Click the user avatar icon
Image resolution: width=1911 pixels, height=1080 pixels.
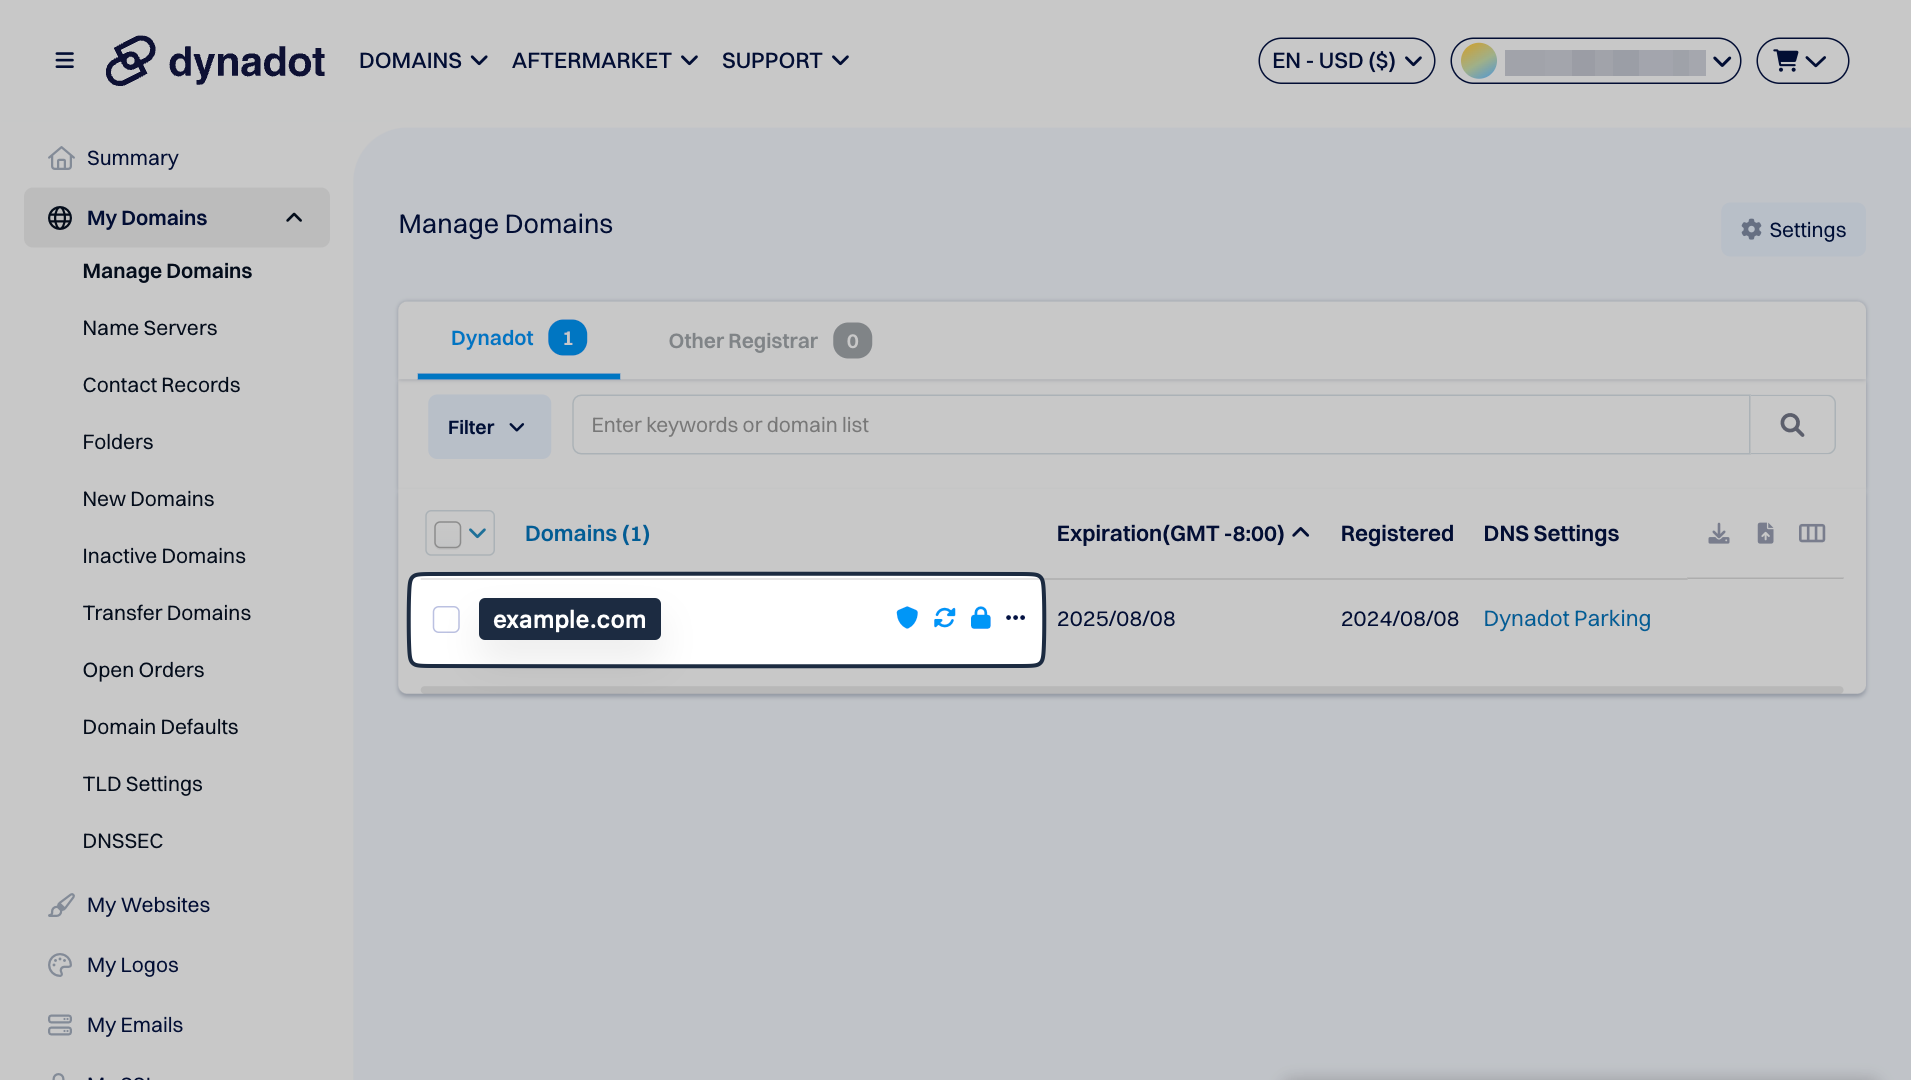tap(1479, 61)
